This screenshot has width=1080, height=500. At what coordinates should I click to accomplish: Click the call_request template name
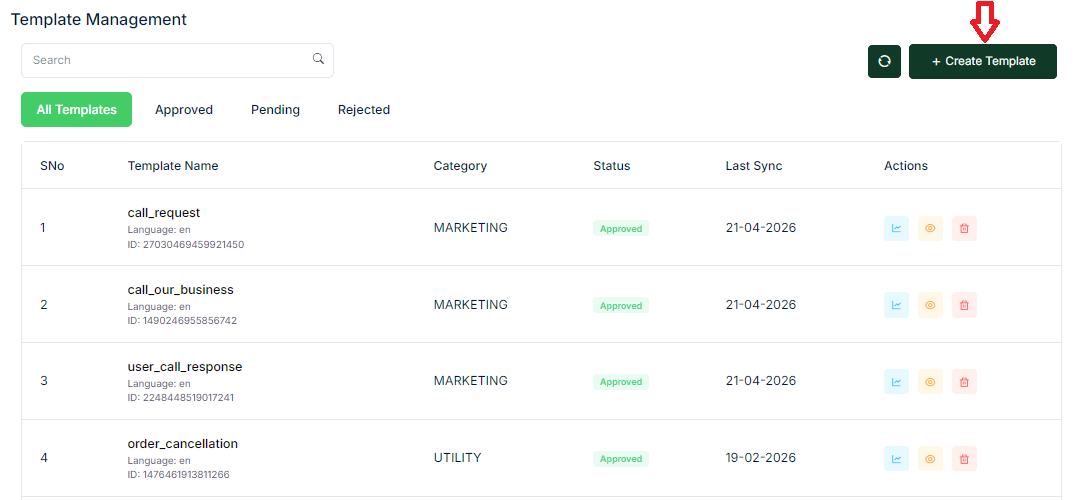[164, 213]
